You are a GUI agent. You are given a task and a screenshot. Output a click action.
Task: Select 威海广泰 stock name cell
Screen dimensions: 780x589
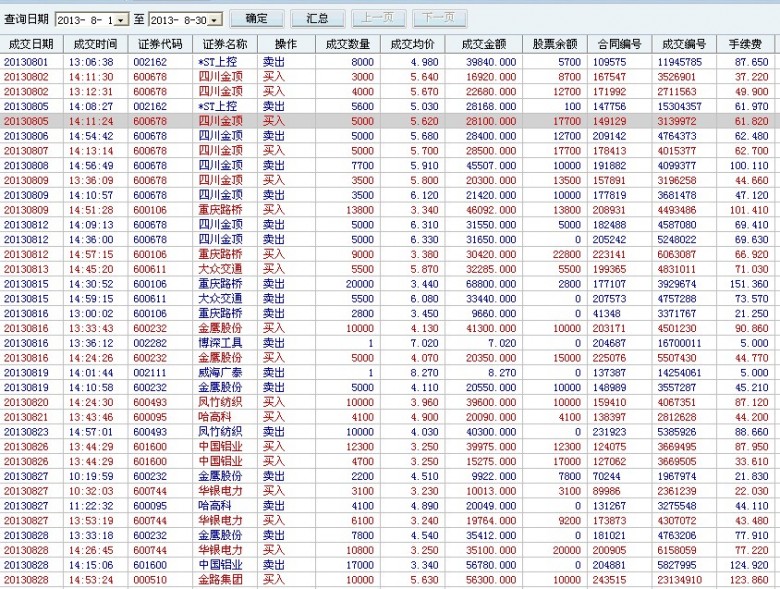point(220,373)
